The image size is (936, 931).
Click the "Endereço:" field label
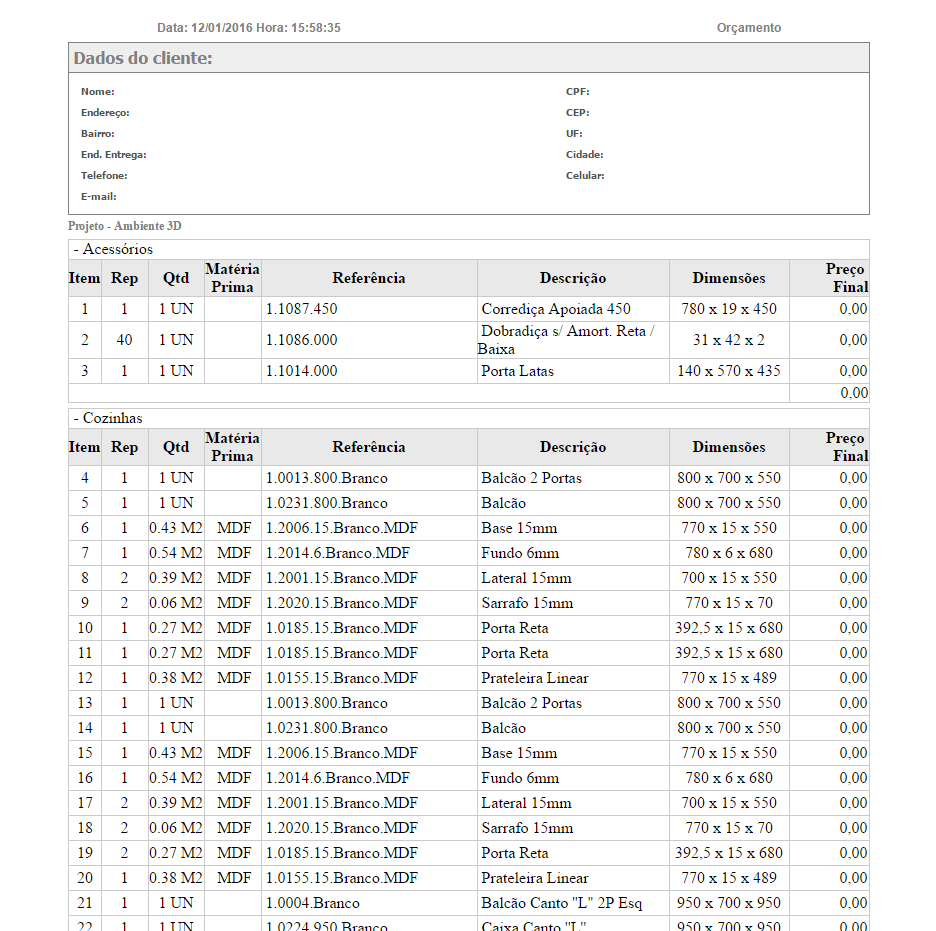coord(105,113)
